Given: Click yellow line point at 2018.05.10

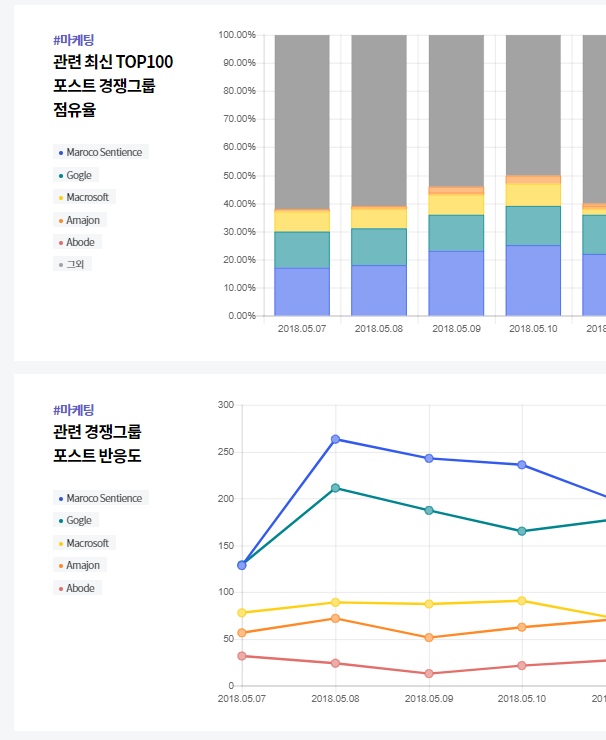Looking at the screenshot, I should click(x=522, y=601).
